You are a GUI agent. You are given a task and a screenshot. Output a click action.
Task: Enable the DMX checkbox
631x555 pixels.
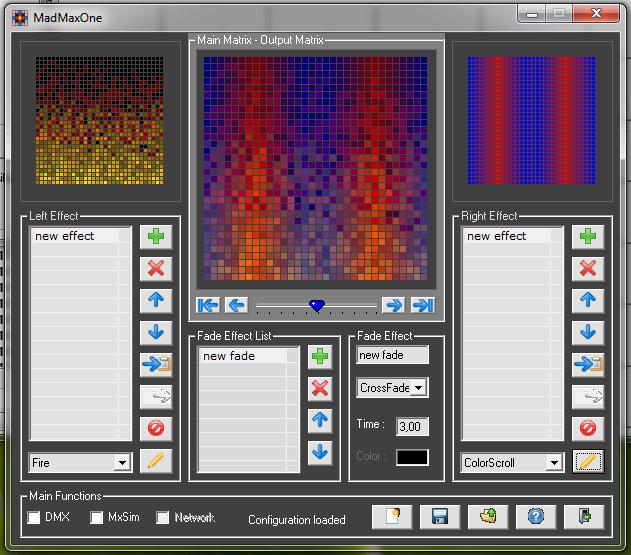pyautogui.click(x=34, y=518)
